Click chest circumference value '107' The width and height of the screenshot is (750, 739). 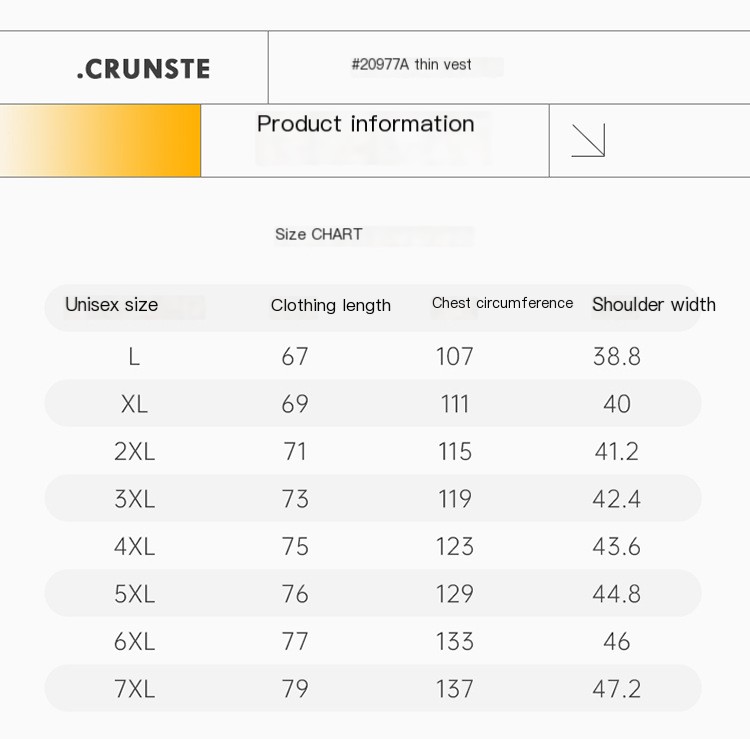[x=454, y=356]
